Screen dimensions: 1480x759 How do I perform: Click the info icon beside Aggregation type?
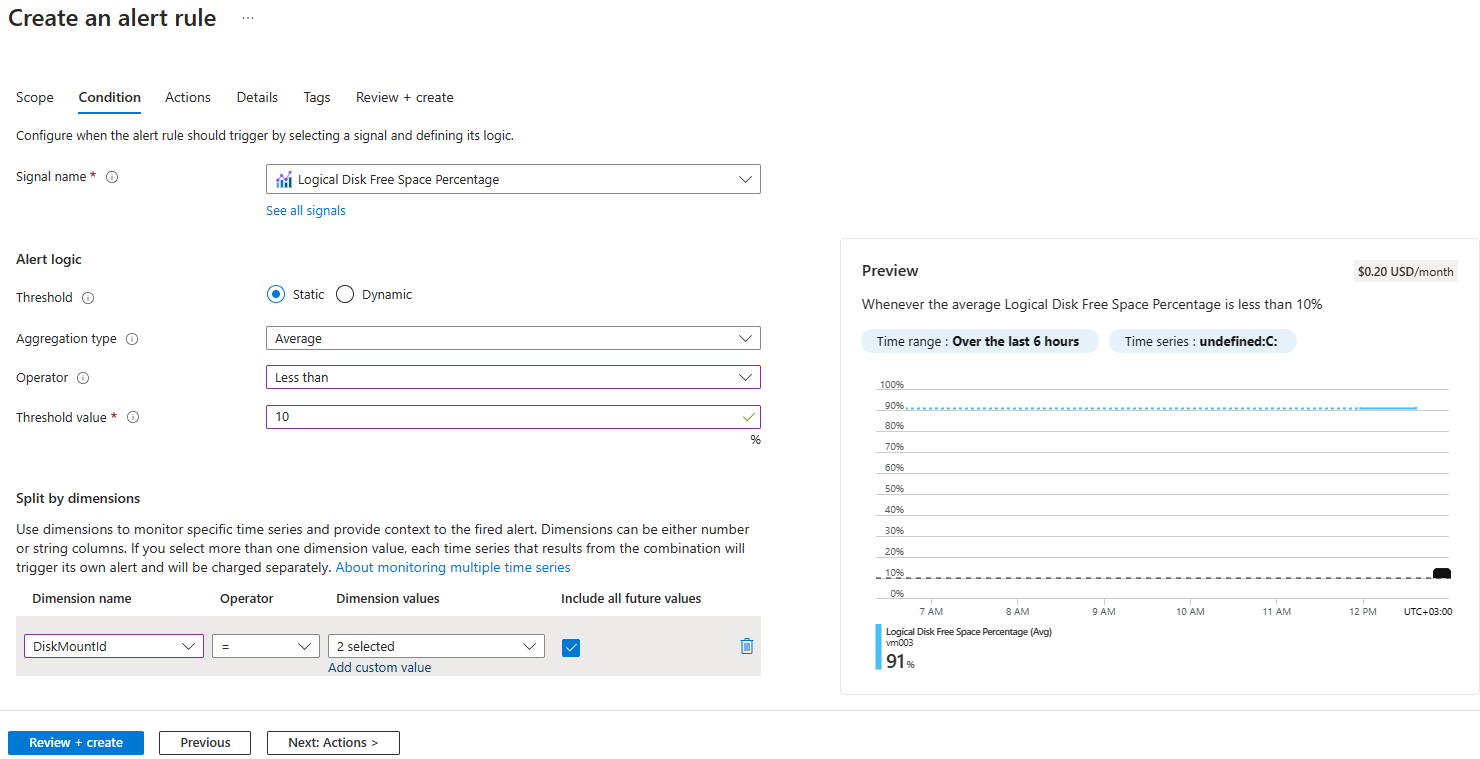click(x=131, y=338)
